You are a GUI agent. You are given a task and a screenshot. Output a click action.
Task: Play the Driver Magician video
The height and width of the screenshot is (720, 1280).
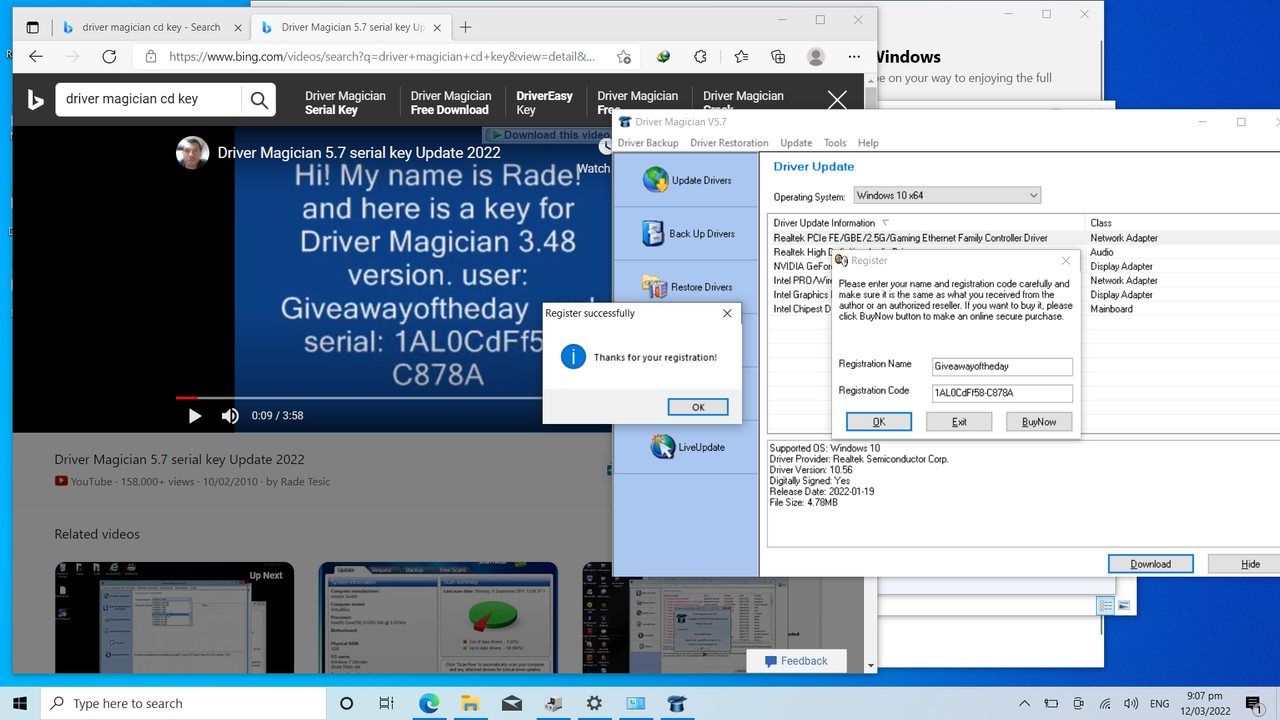click(195, 415)
